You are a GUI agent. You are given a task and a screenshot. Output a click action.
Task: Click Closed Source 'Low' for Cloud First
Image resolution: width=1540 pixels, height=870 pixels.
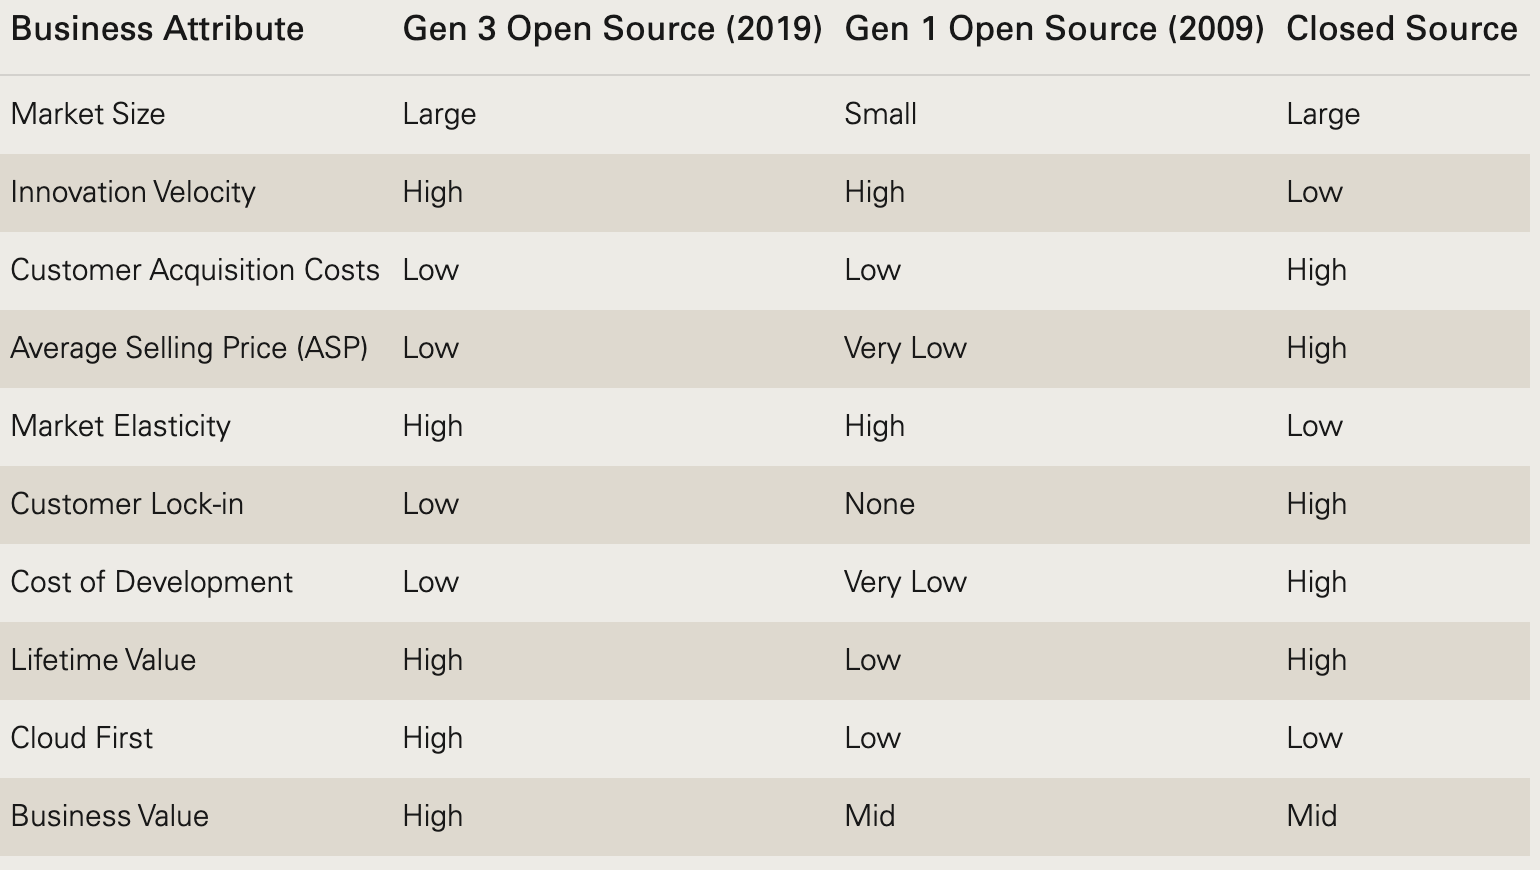pos(1314,738)
